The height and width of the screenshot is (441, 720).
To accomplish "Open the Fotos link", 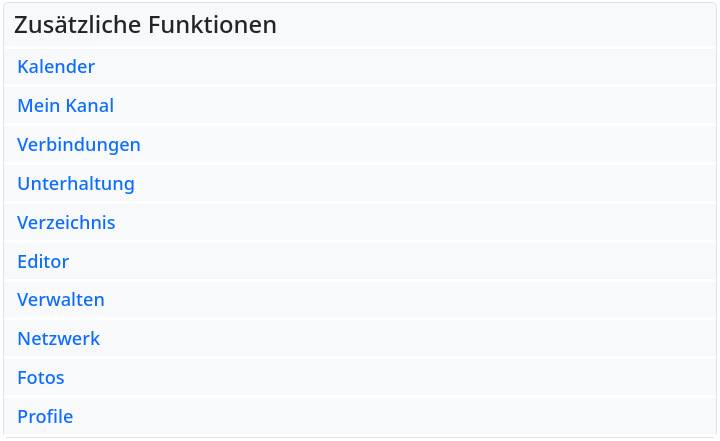I will (x=41, y=378).
